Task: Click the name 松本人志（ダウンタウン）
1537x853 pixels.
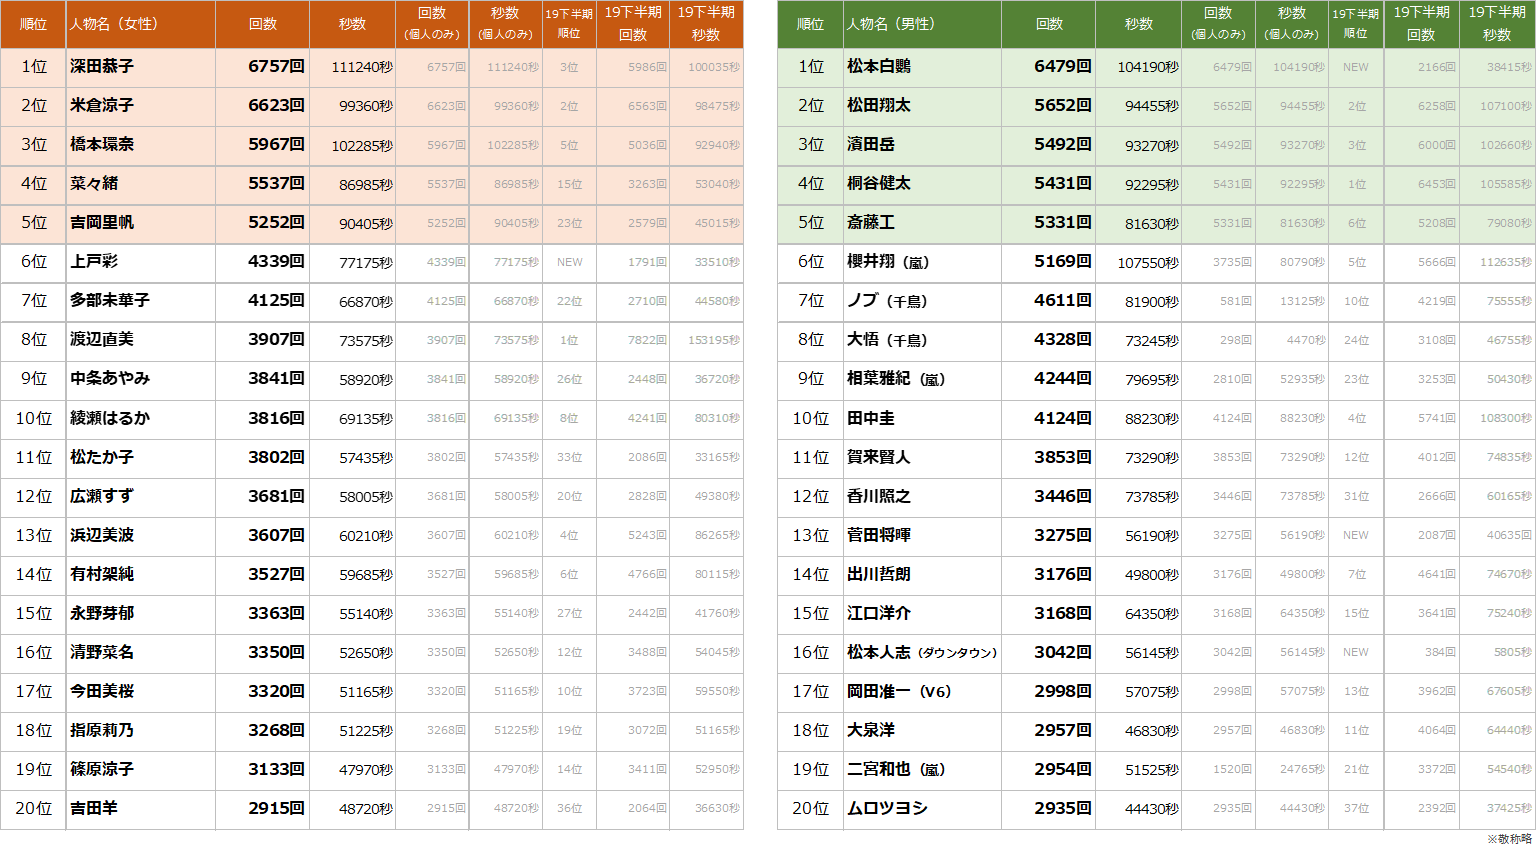Action: [921, 652]
